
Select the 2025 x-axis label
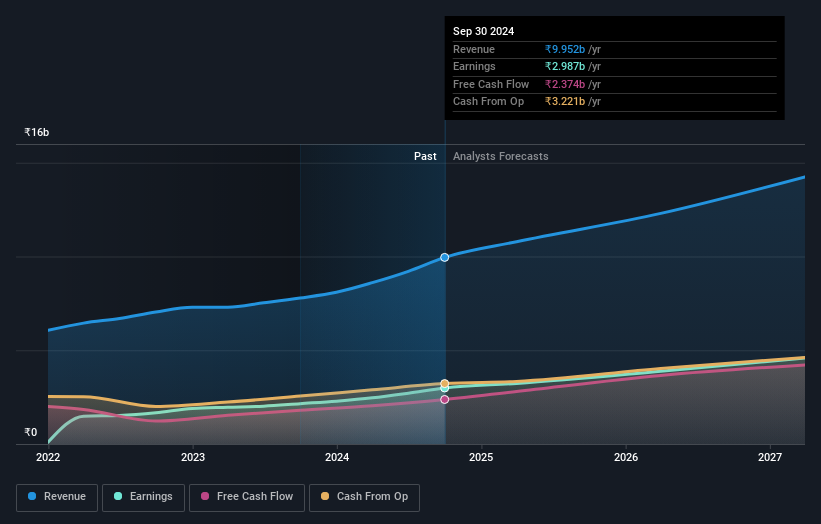pos(481,457)
